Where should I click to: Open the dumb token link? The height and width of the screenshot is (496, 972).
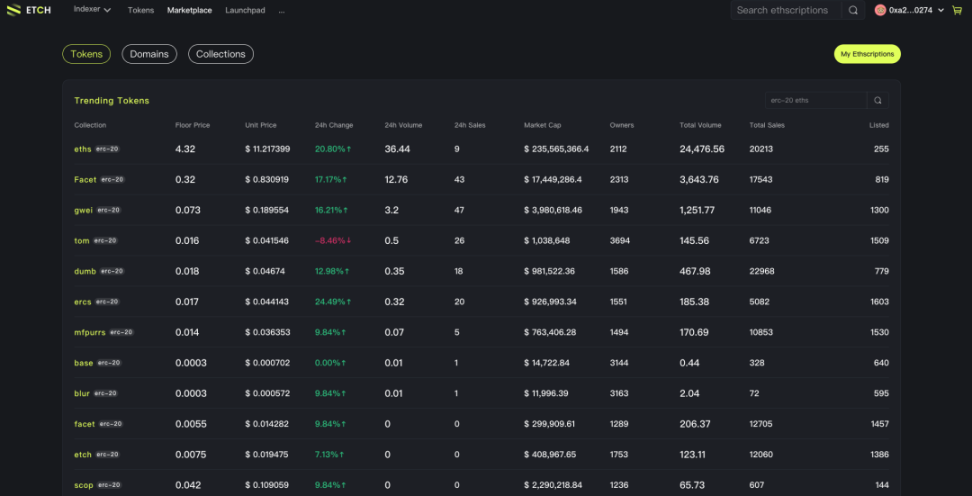tap(84, 271)
